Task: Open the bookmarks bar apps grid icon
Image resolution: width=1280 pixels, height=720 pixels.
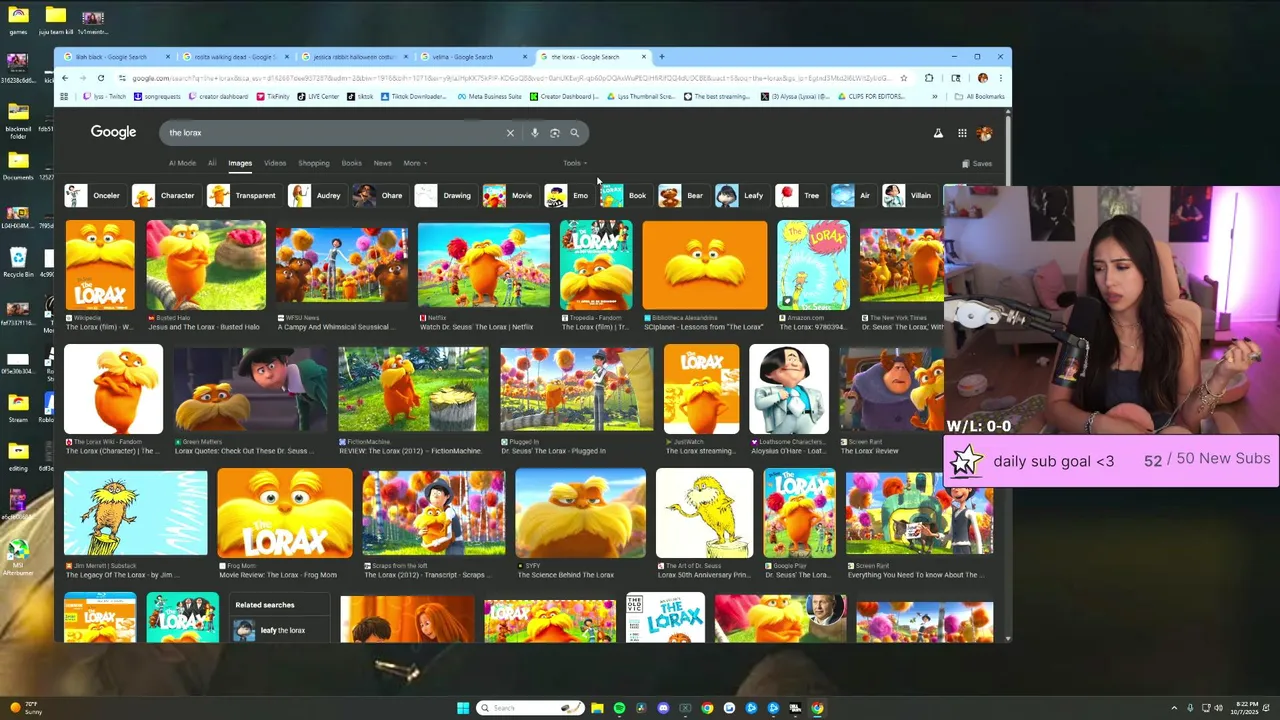Action: coord(65,97)
